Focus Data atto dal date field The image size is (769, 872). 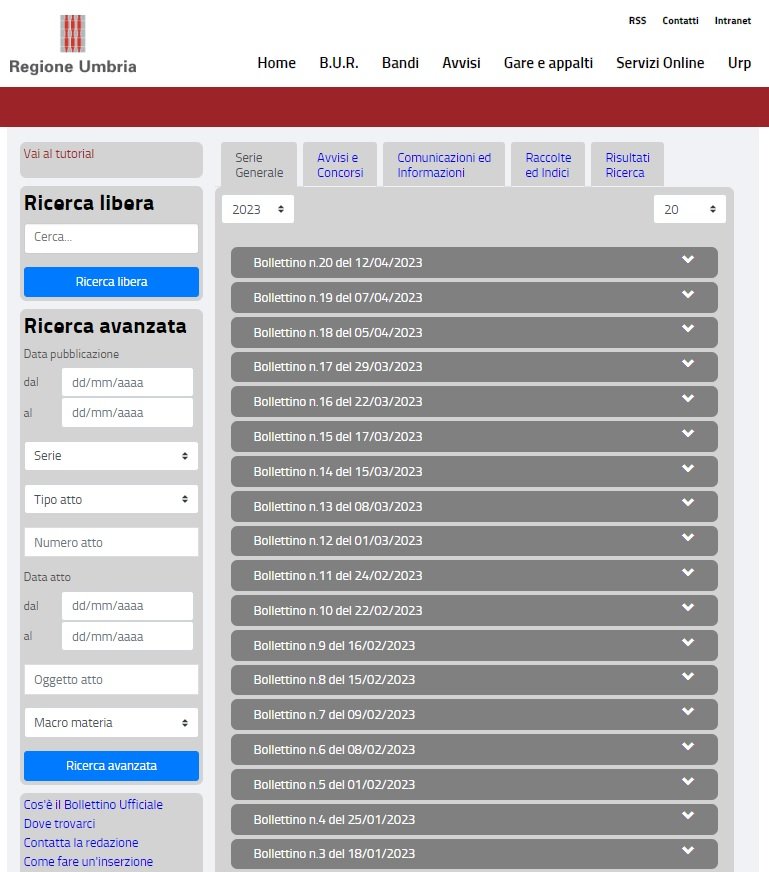[127, 606]
